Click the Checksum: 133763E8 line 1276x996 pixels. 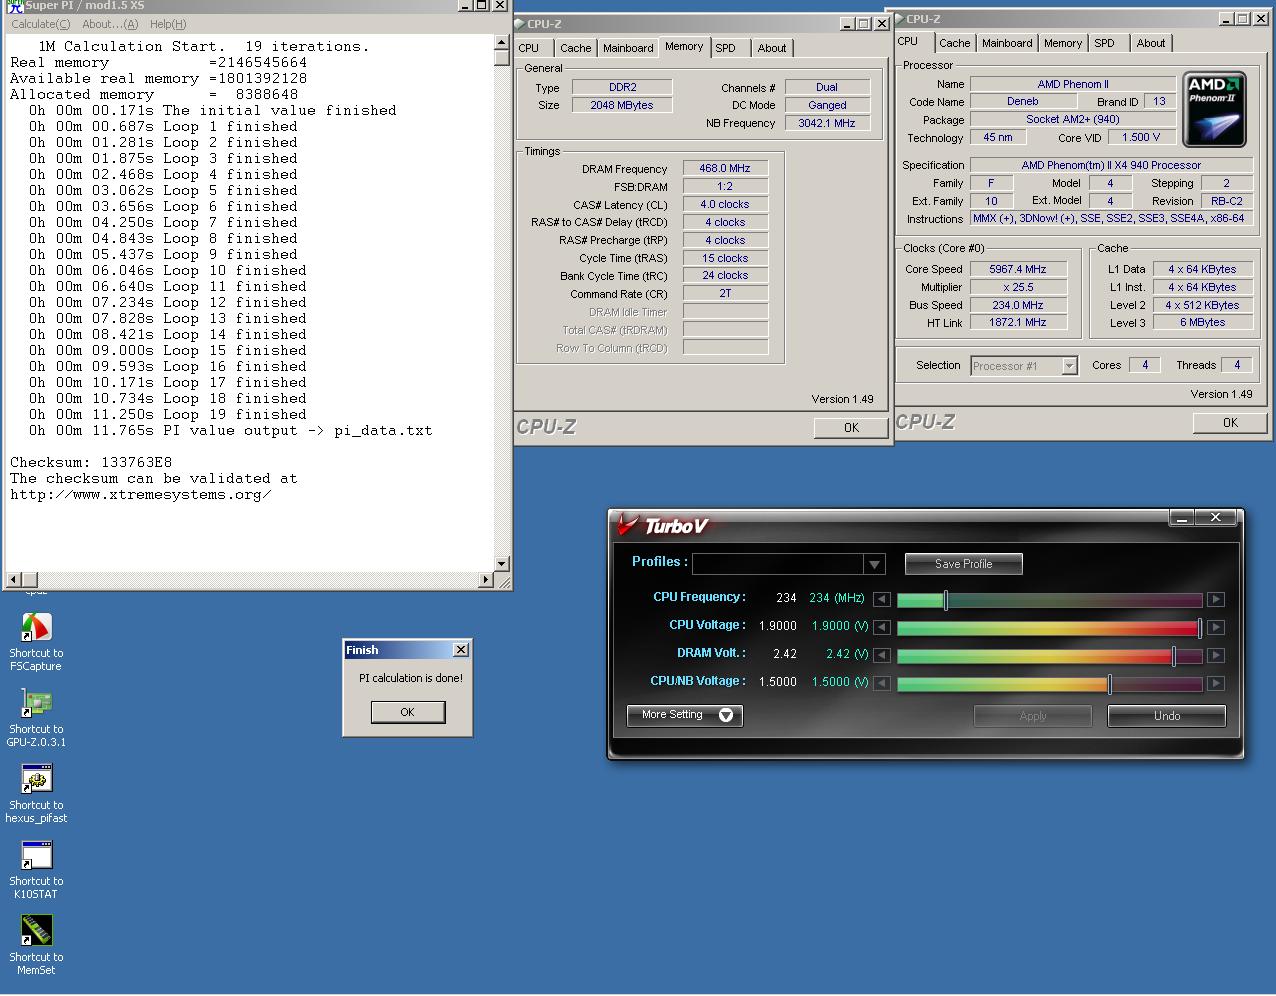(x=91, y=462)
